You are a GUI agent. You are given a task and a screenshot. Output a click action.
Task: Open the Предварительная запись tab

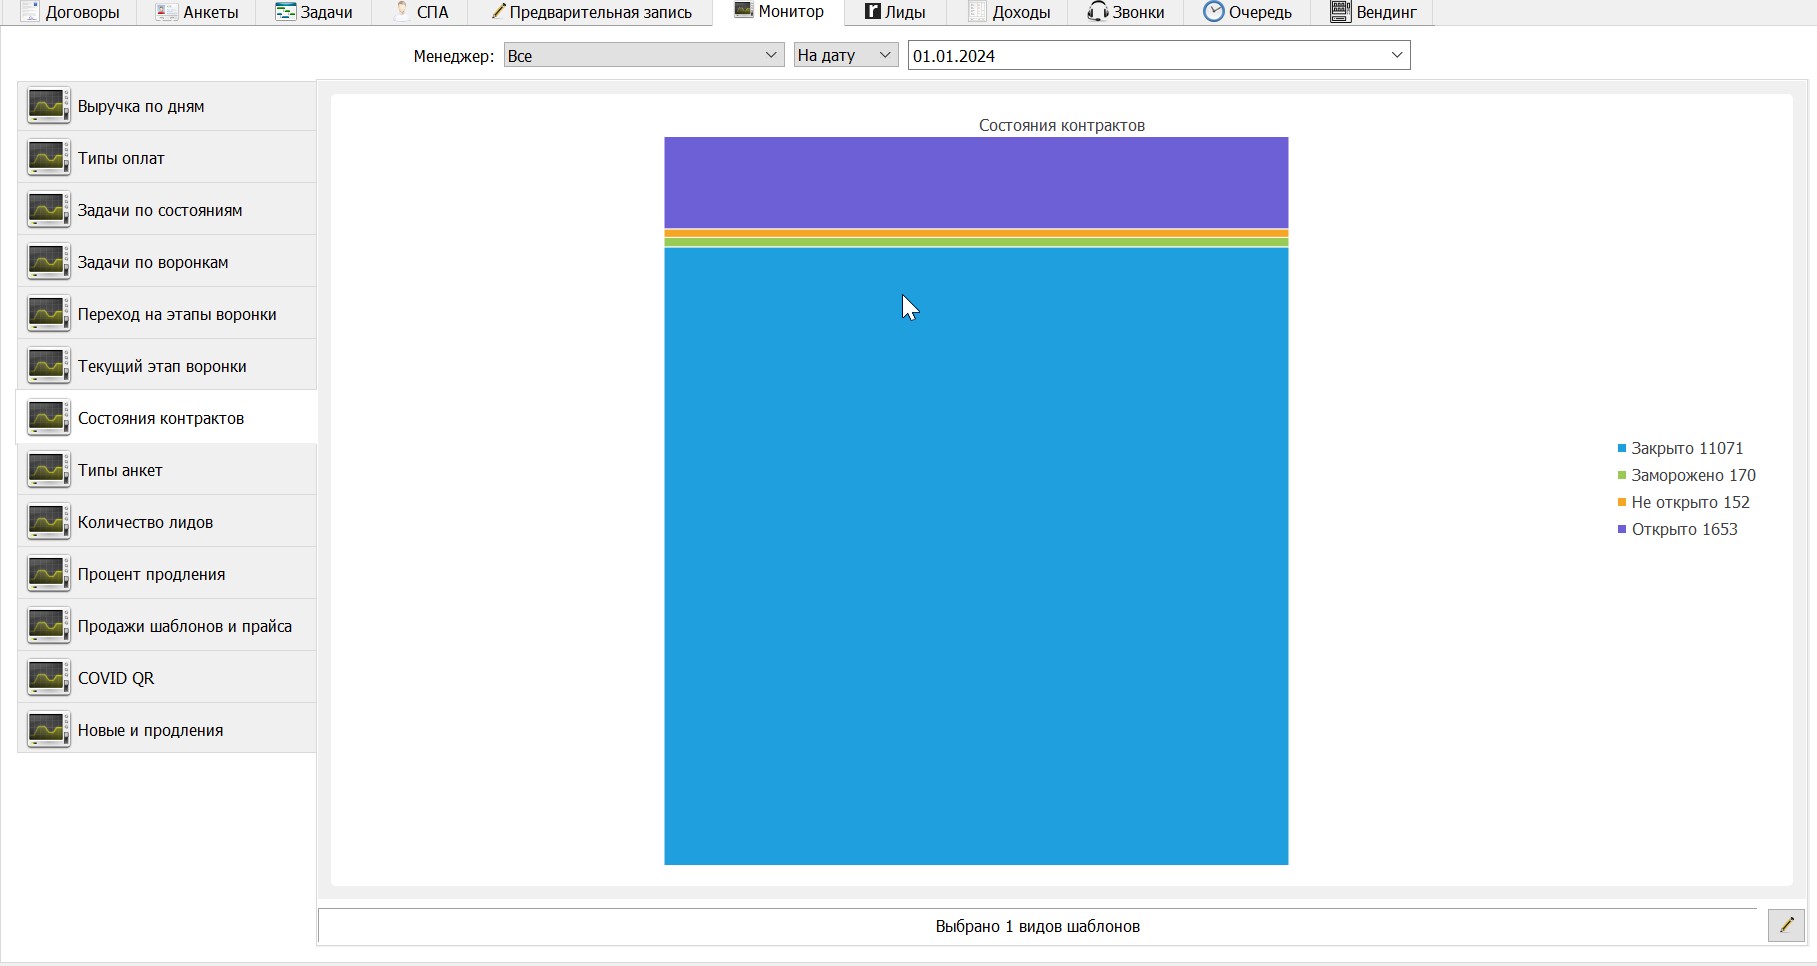click(591, 12)
